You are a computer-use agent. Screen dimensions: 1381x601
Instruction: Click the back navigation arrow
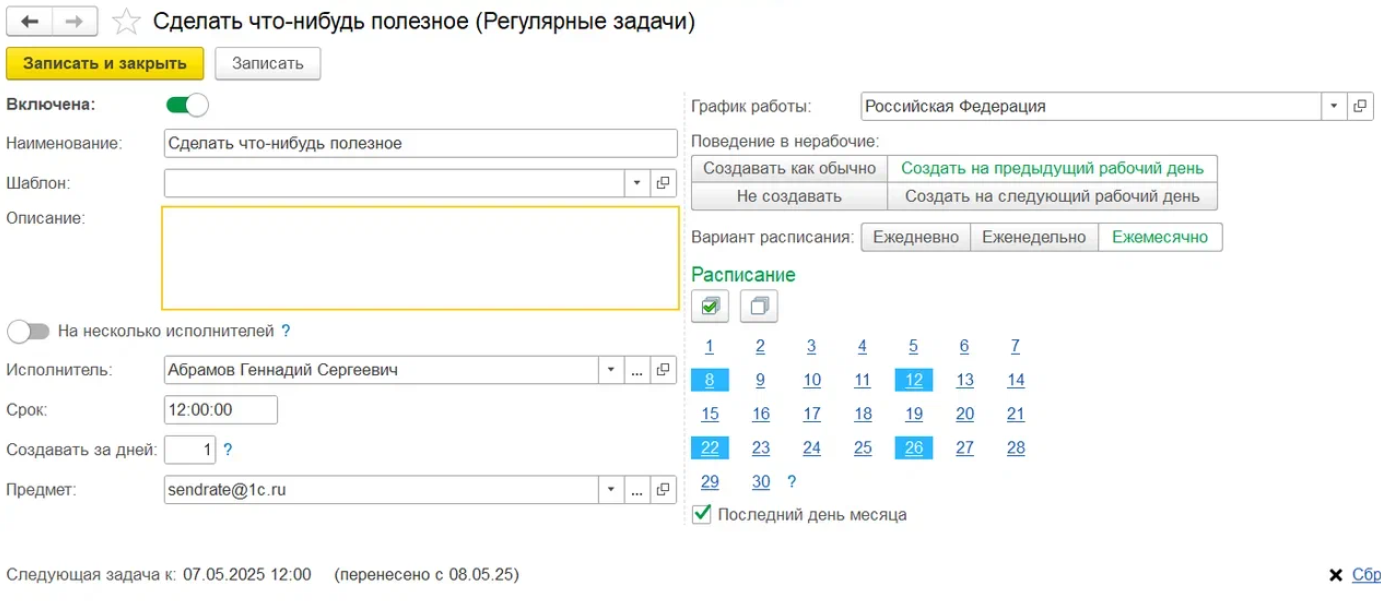click(x=29, y=21)
